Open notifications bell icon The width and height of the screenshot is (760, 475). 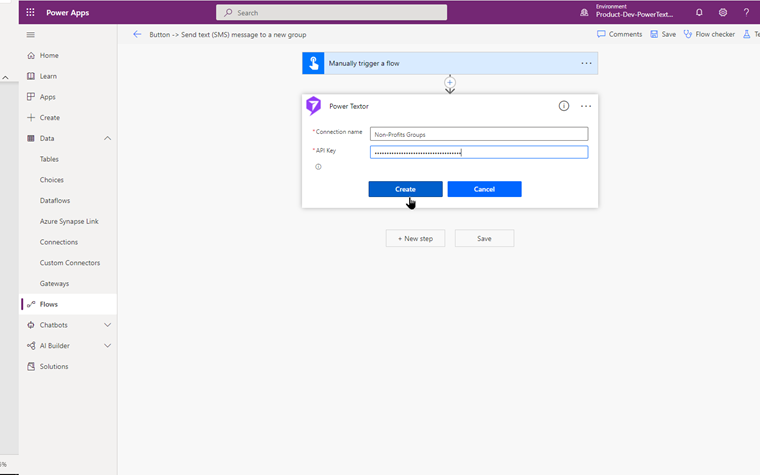(699, 13)
